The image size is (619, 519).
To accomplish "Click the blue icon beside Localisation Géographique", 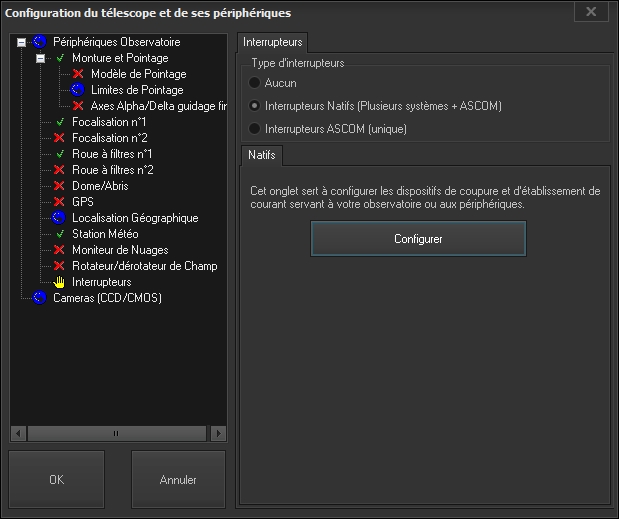I will pyautogui.click(x=59, y=218).
